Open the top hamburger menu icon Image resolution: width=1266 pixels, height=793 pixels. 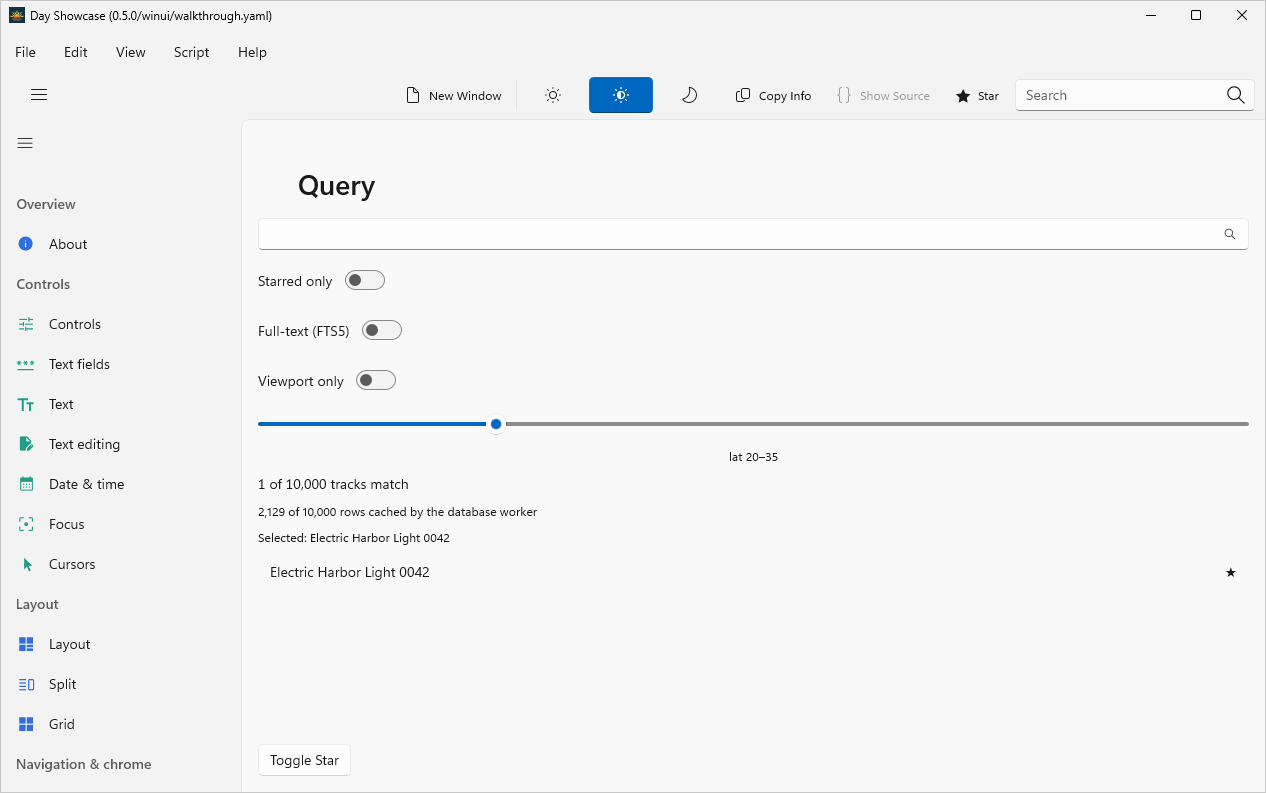coord(39,95)
